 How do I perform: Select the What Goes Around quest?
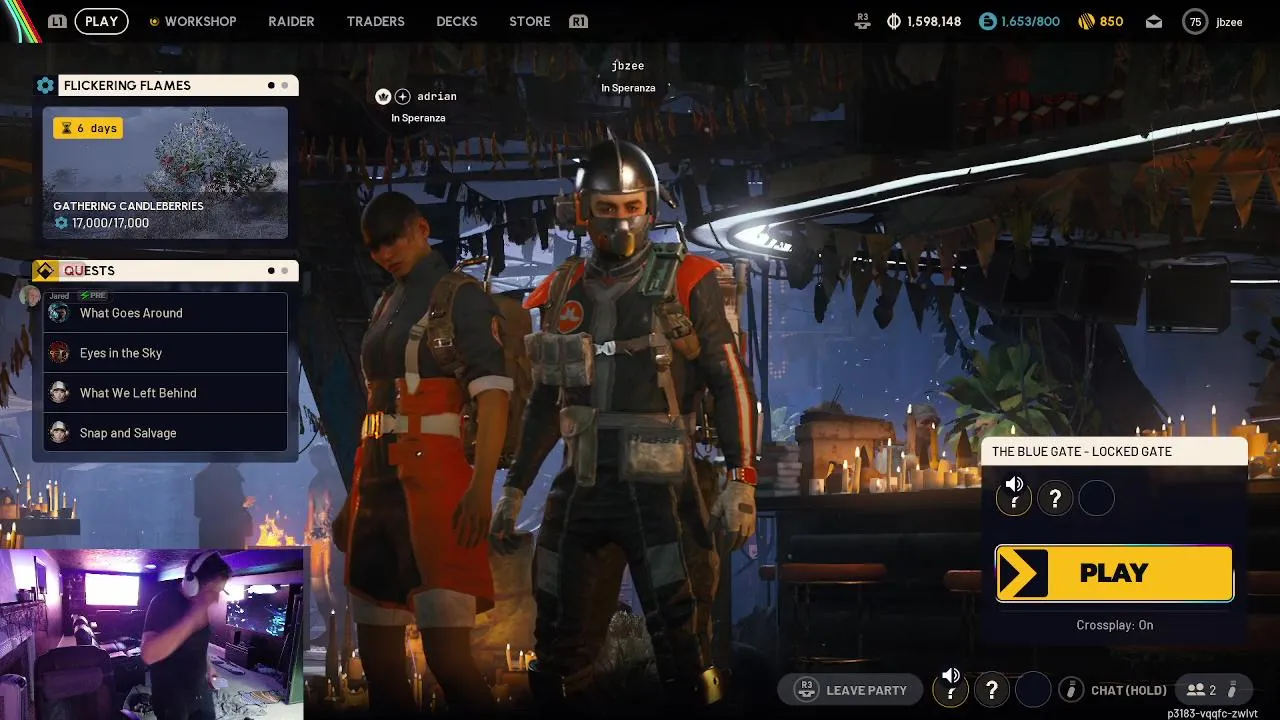[165, 313]
